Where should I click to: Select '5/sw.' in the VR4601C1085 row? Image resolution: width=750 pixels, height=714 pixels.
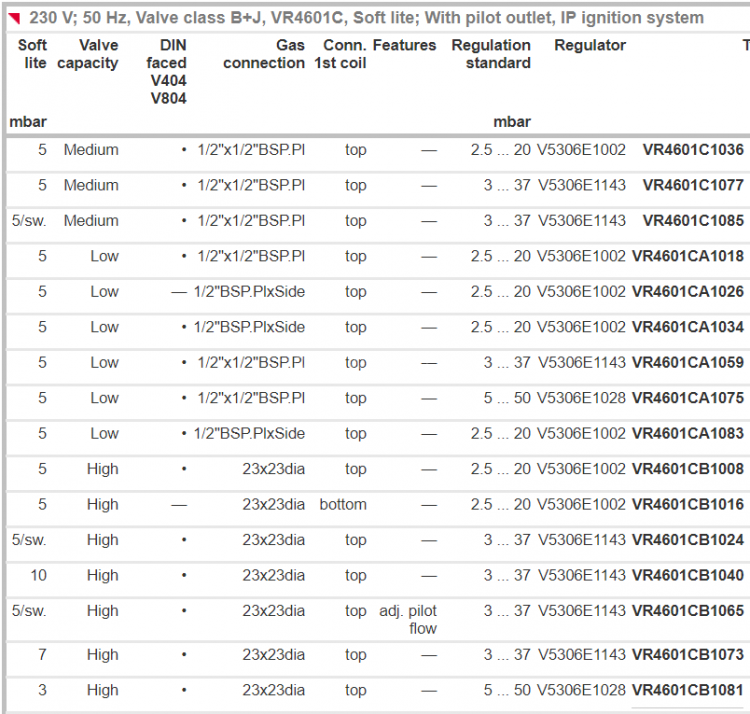[29, 220]
